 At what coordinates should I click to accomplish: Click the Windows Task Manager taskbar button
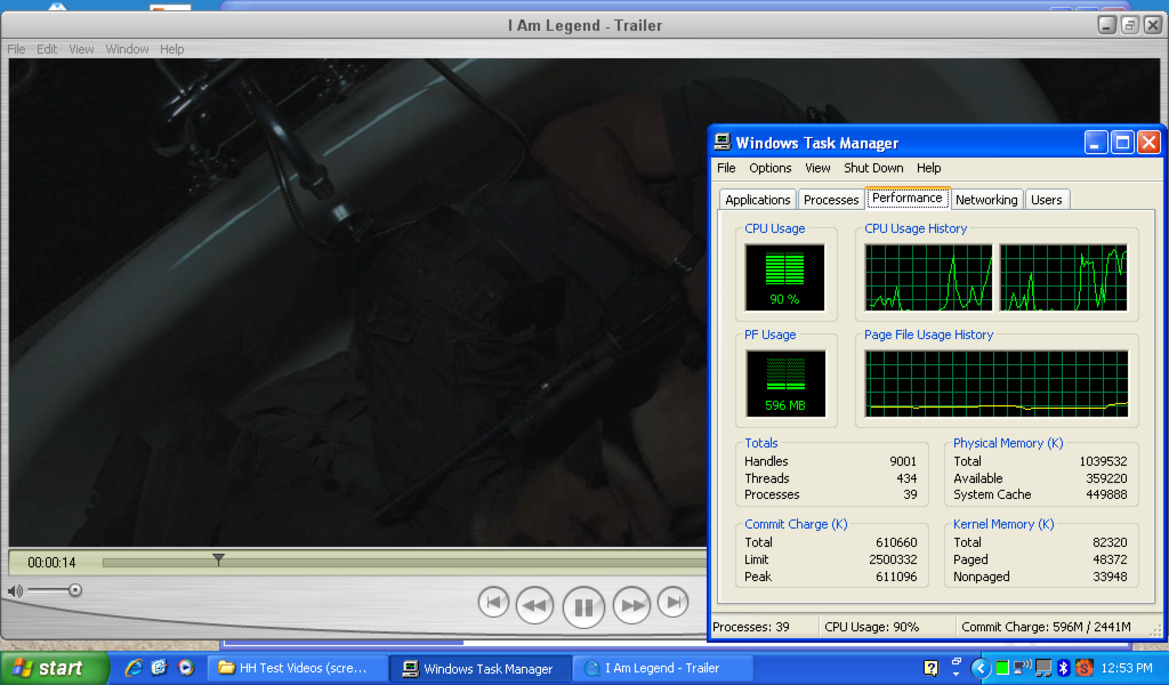(482, 669)
